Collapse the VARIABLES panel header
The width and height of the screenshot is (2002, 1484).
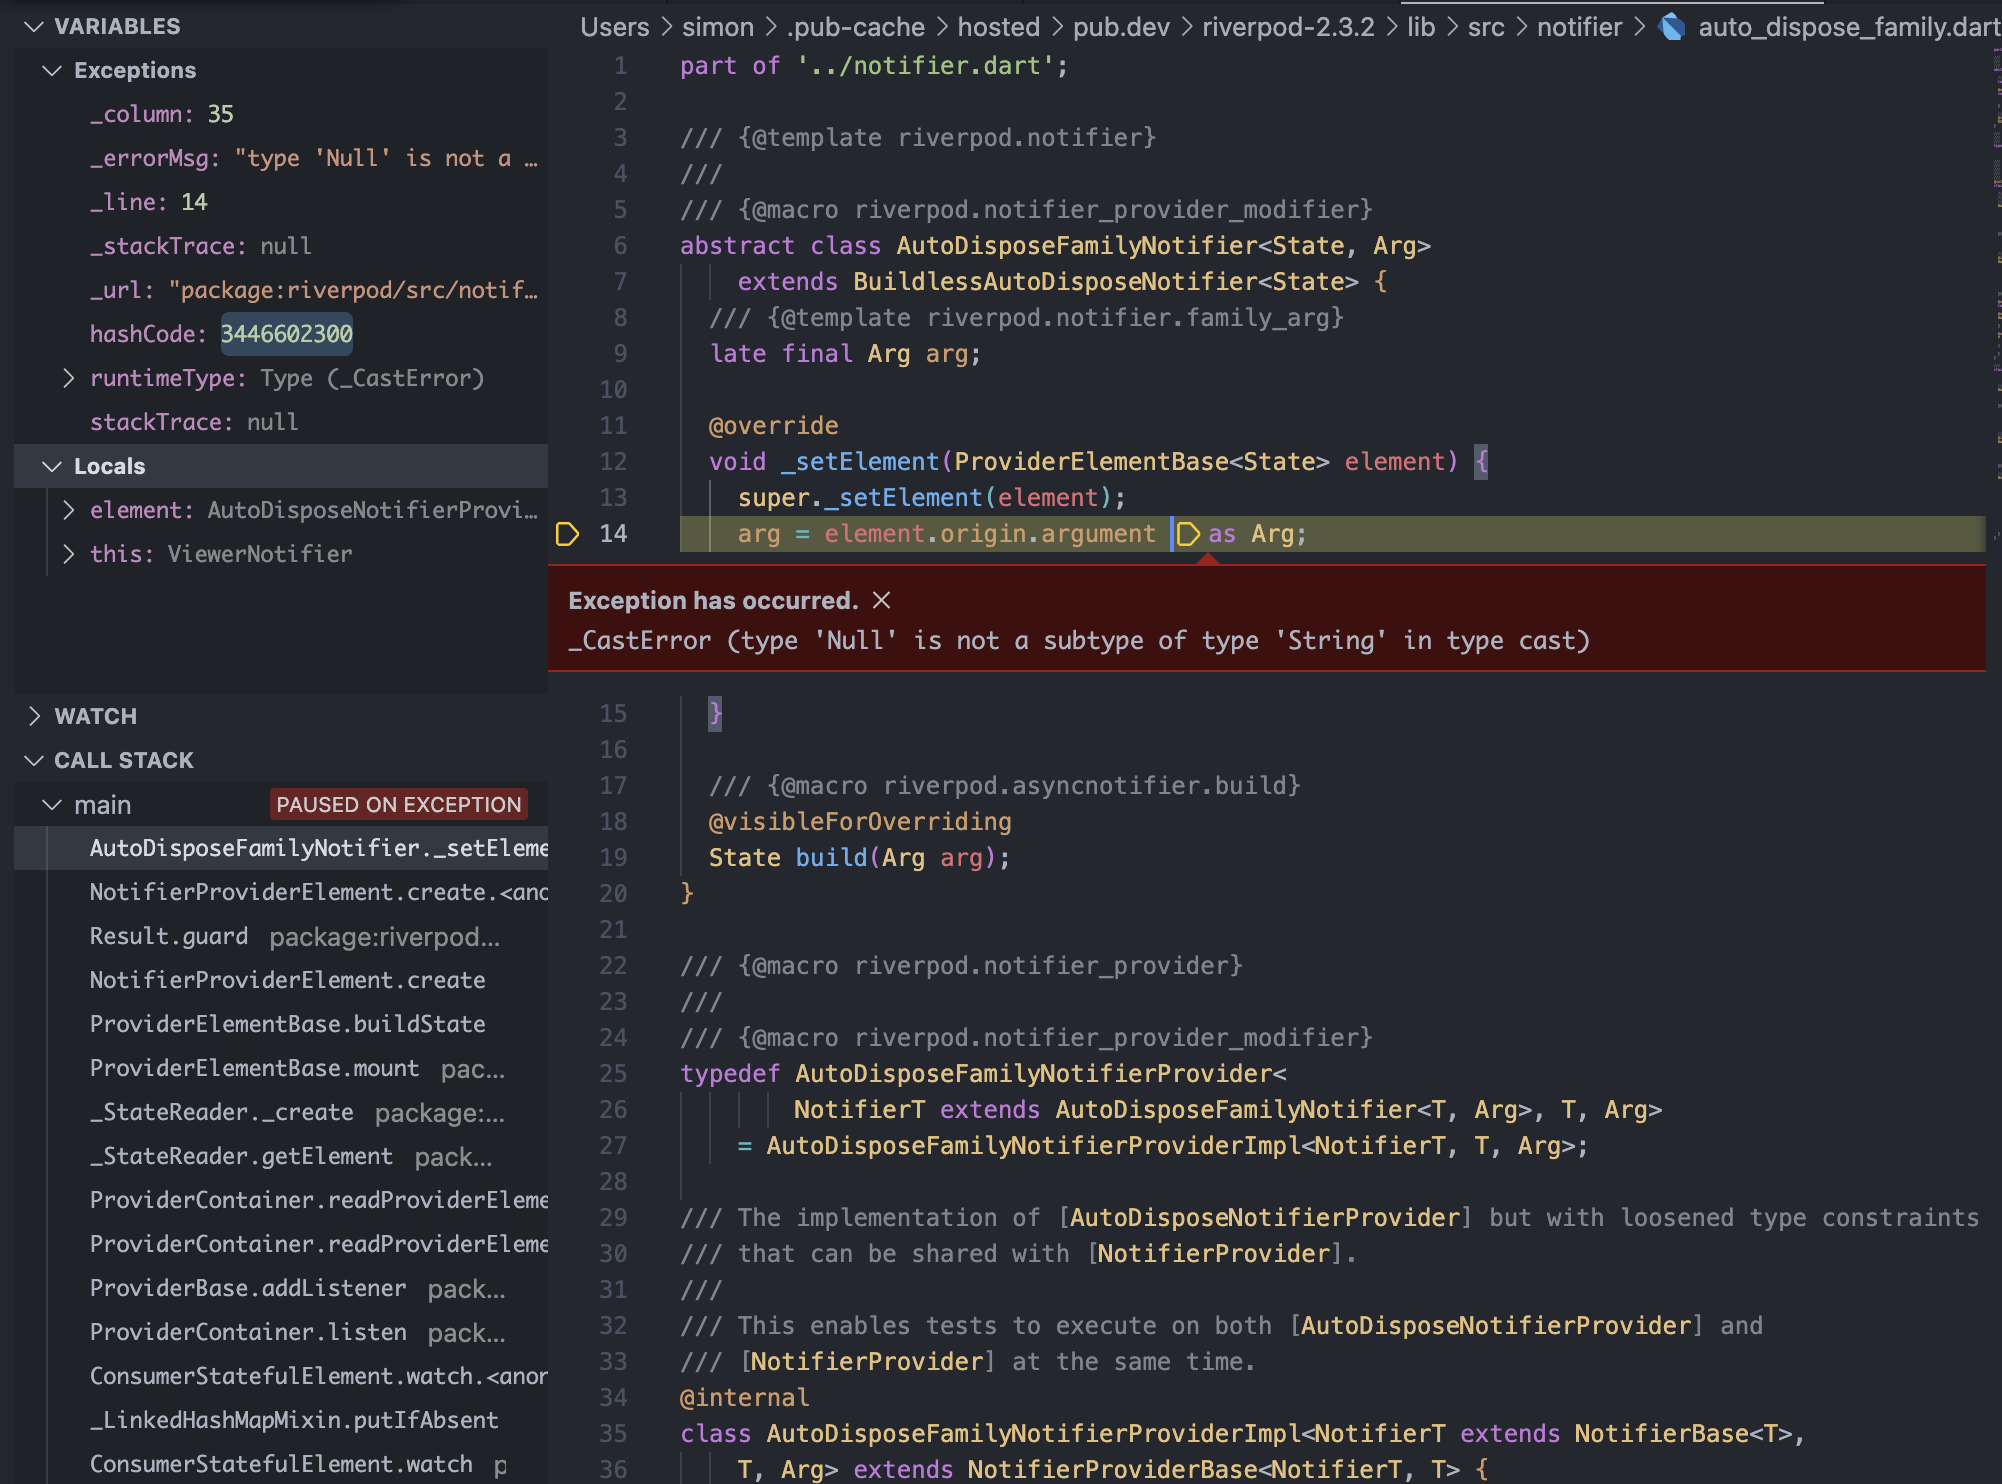[x=33, y=26]
